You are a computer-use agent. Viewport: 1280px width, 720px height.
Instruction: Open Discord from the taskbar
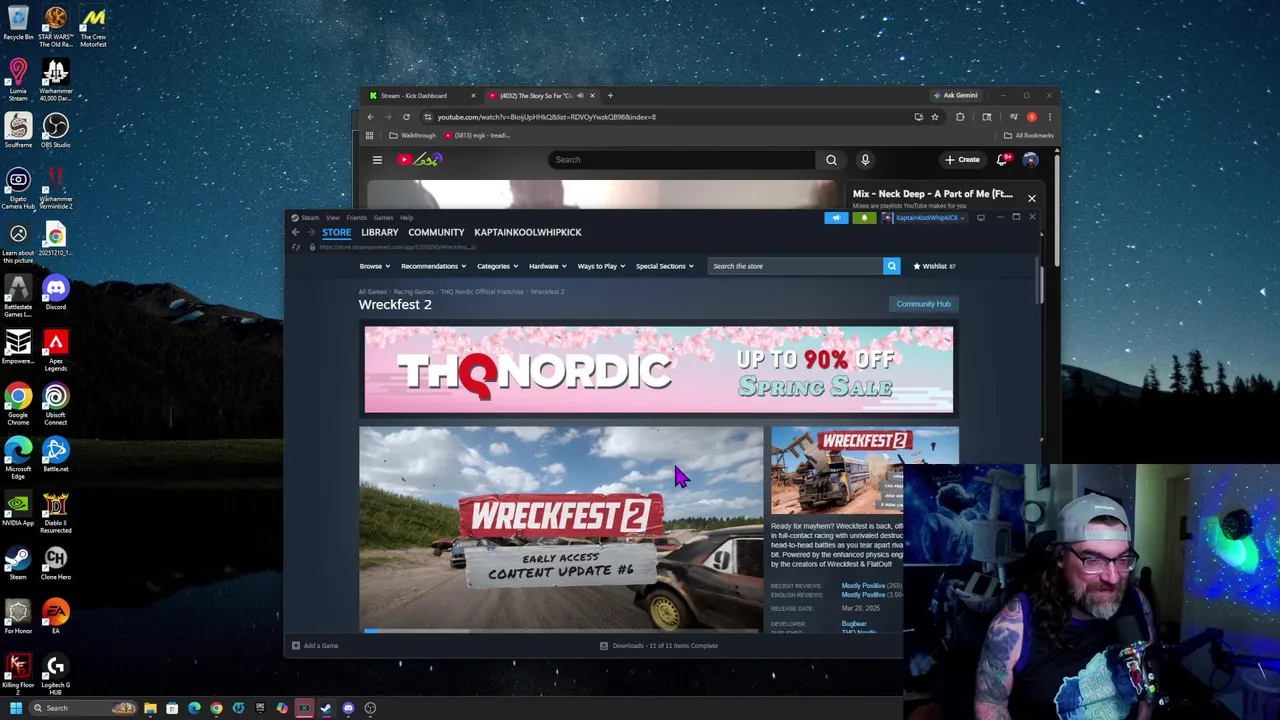[348, 708]
